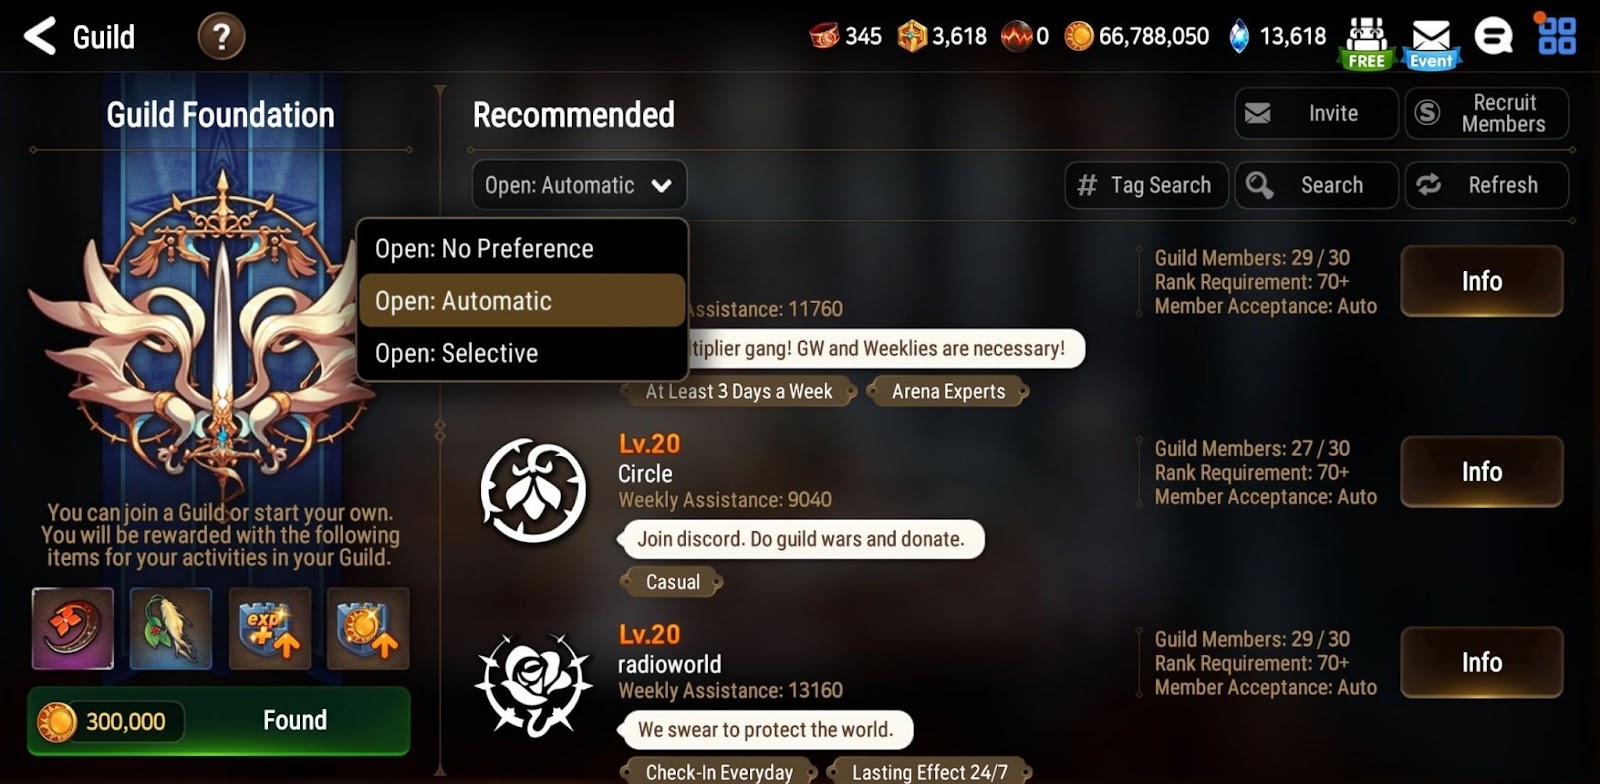This screenshot has height=784, width=1600.
Task: View the gold boost reward icon
Action: (x=368, y=628)
